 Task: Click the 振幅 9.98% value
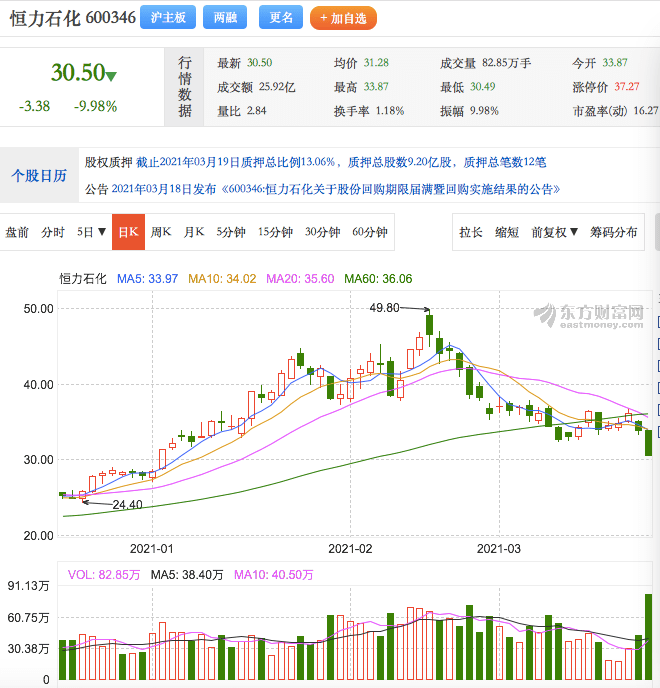pyautogui.click(x=484, y=111)
